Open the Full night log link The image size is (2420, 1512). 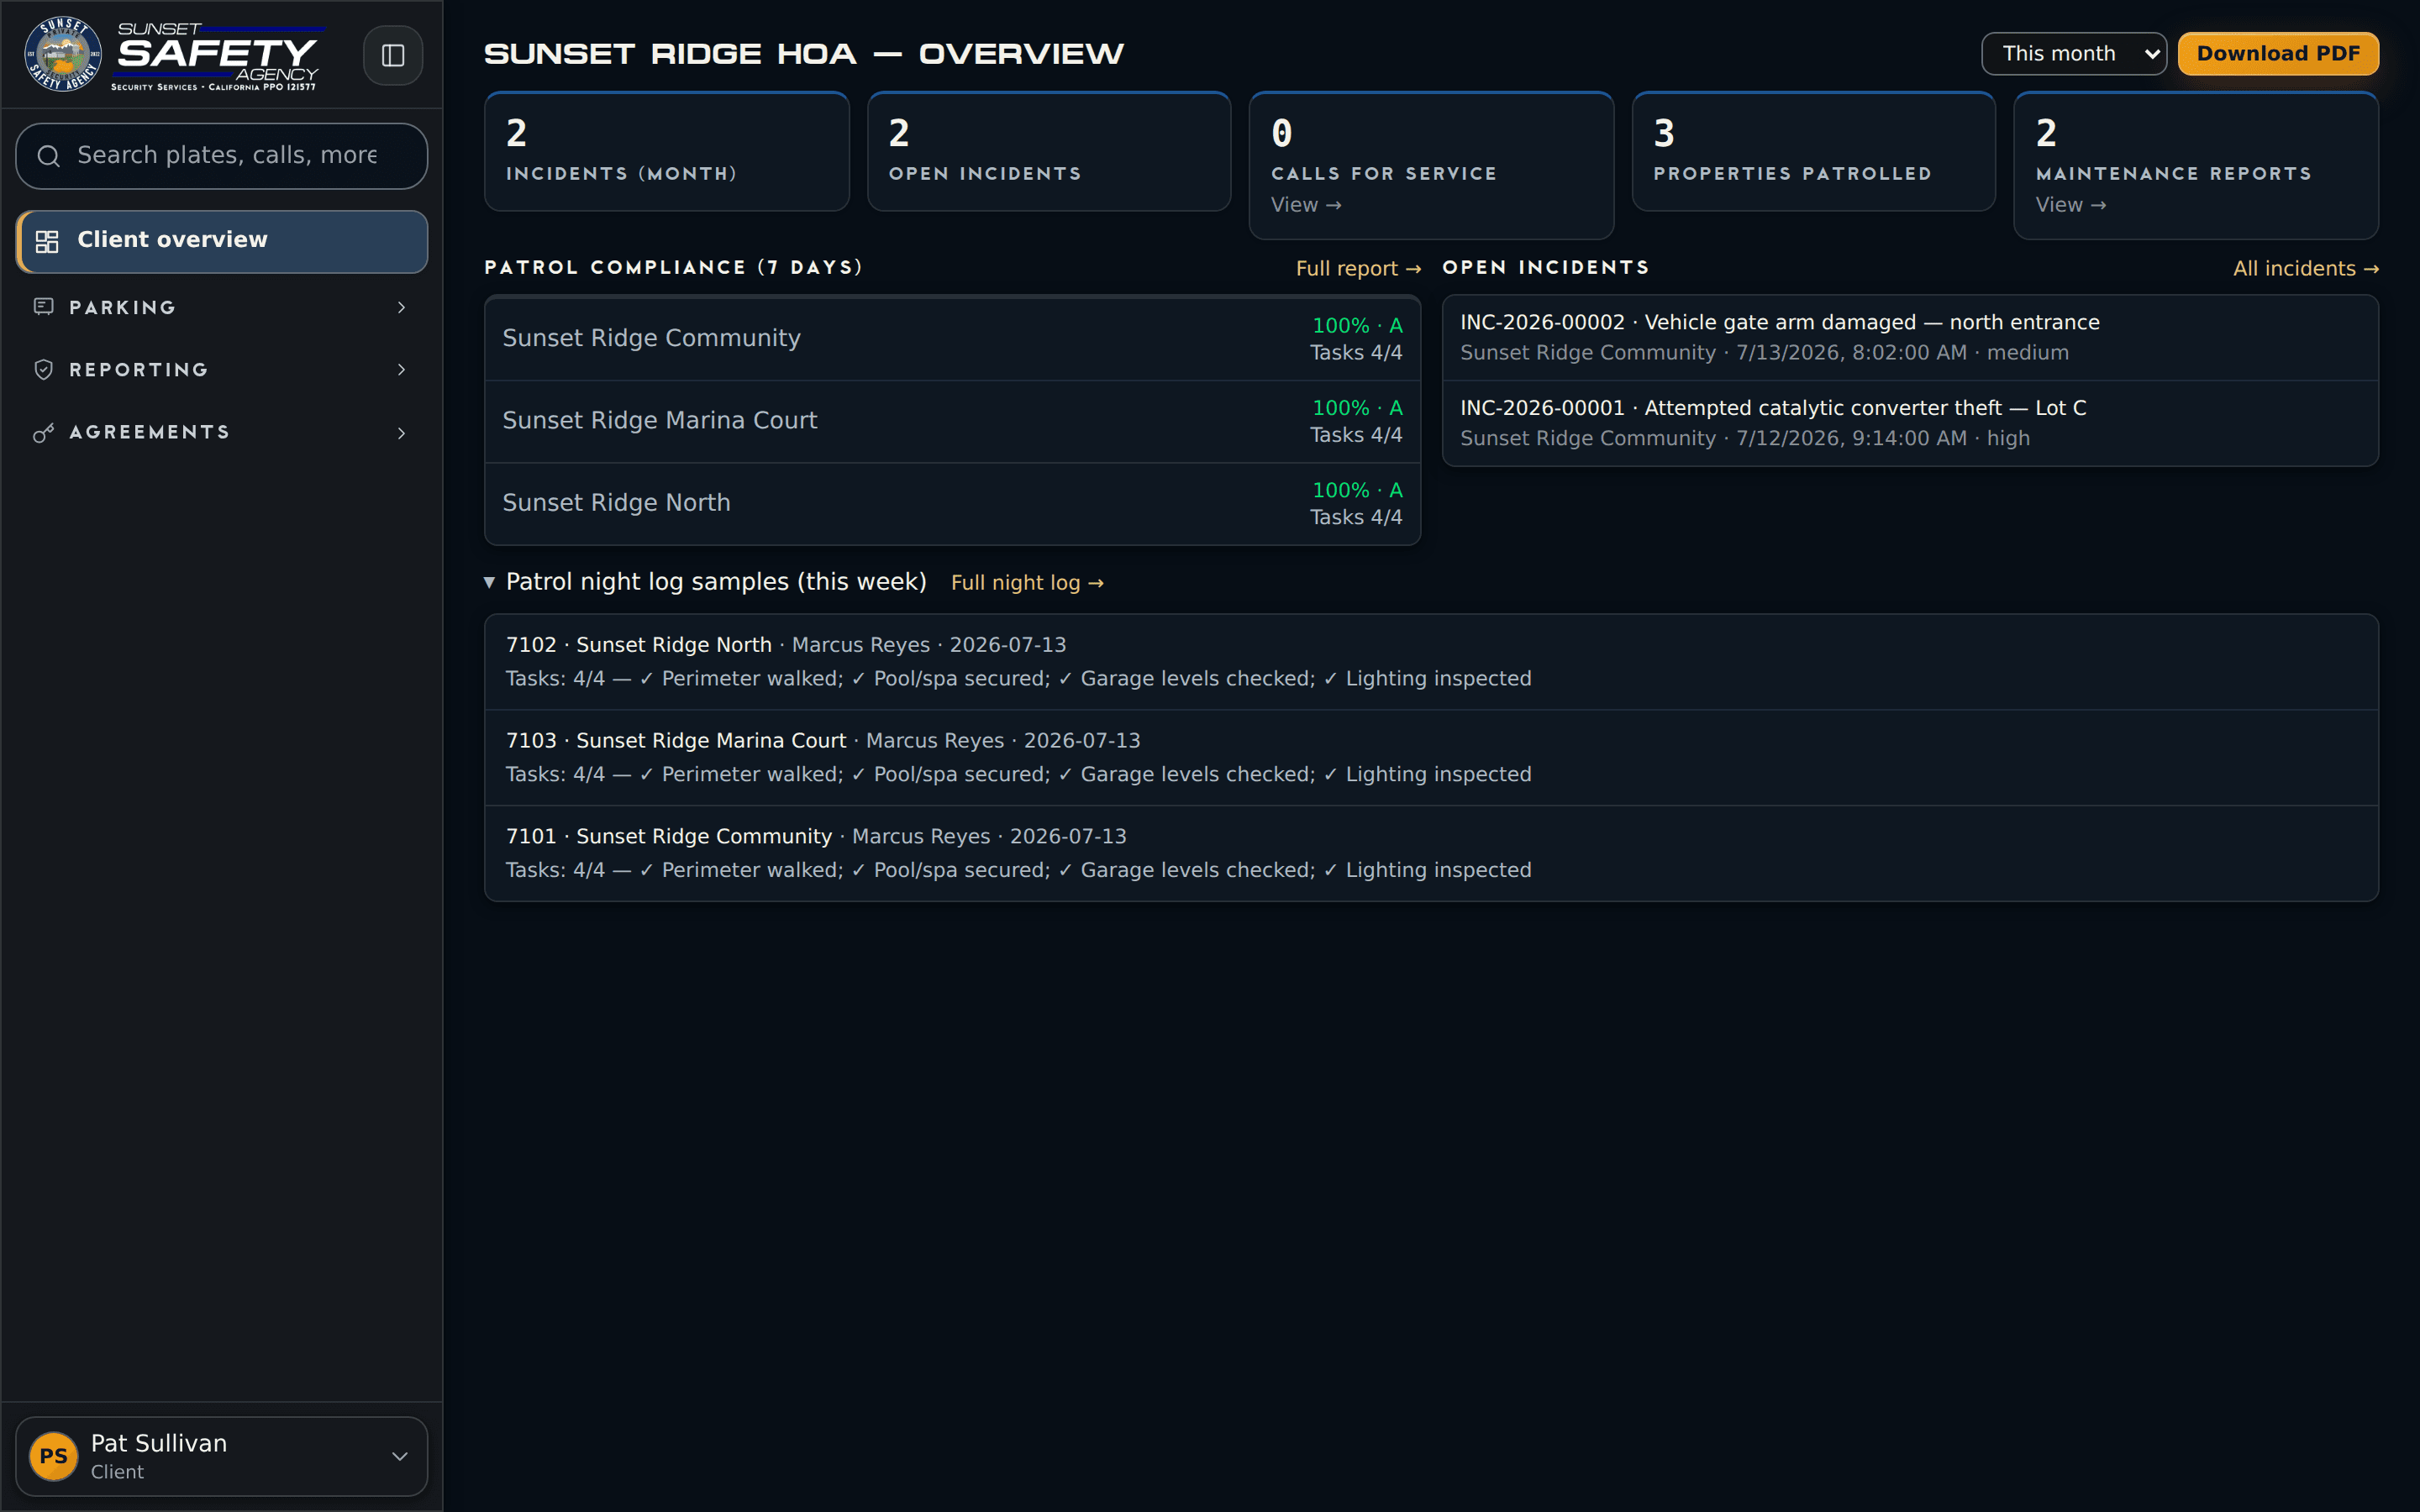tap(1027, 583)
